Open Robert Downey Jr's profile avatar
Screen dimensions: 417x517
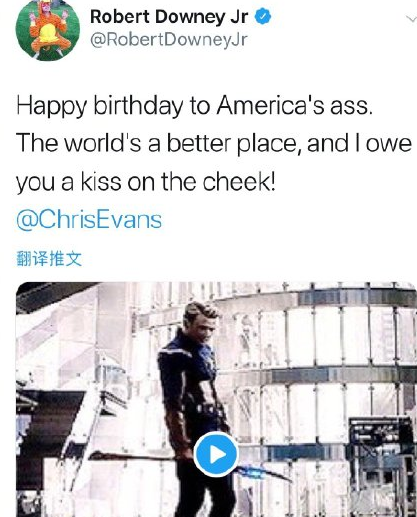[x=48, y=29]
